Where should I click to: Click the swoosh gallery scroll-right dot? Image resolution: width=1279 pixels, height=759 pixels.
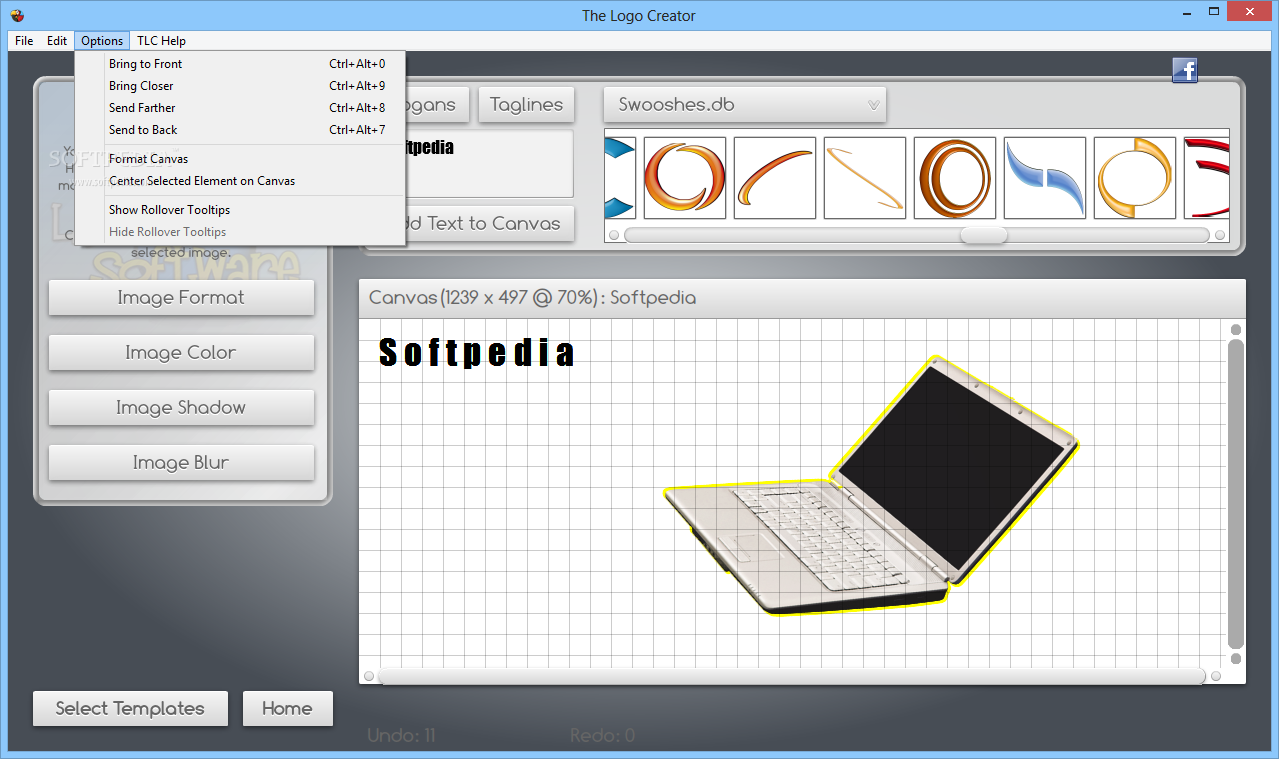1220,235
